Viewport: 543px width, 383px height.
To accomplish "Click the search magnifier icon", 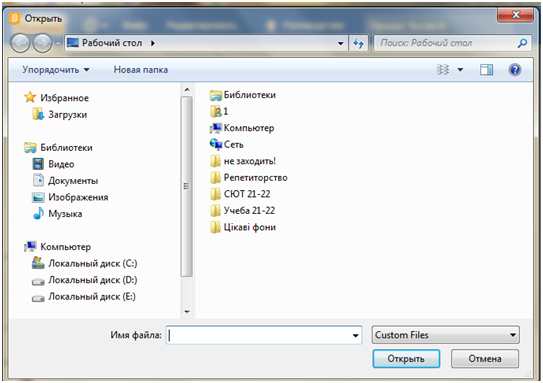I will point(522,43).
